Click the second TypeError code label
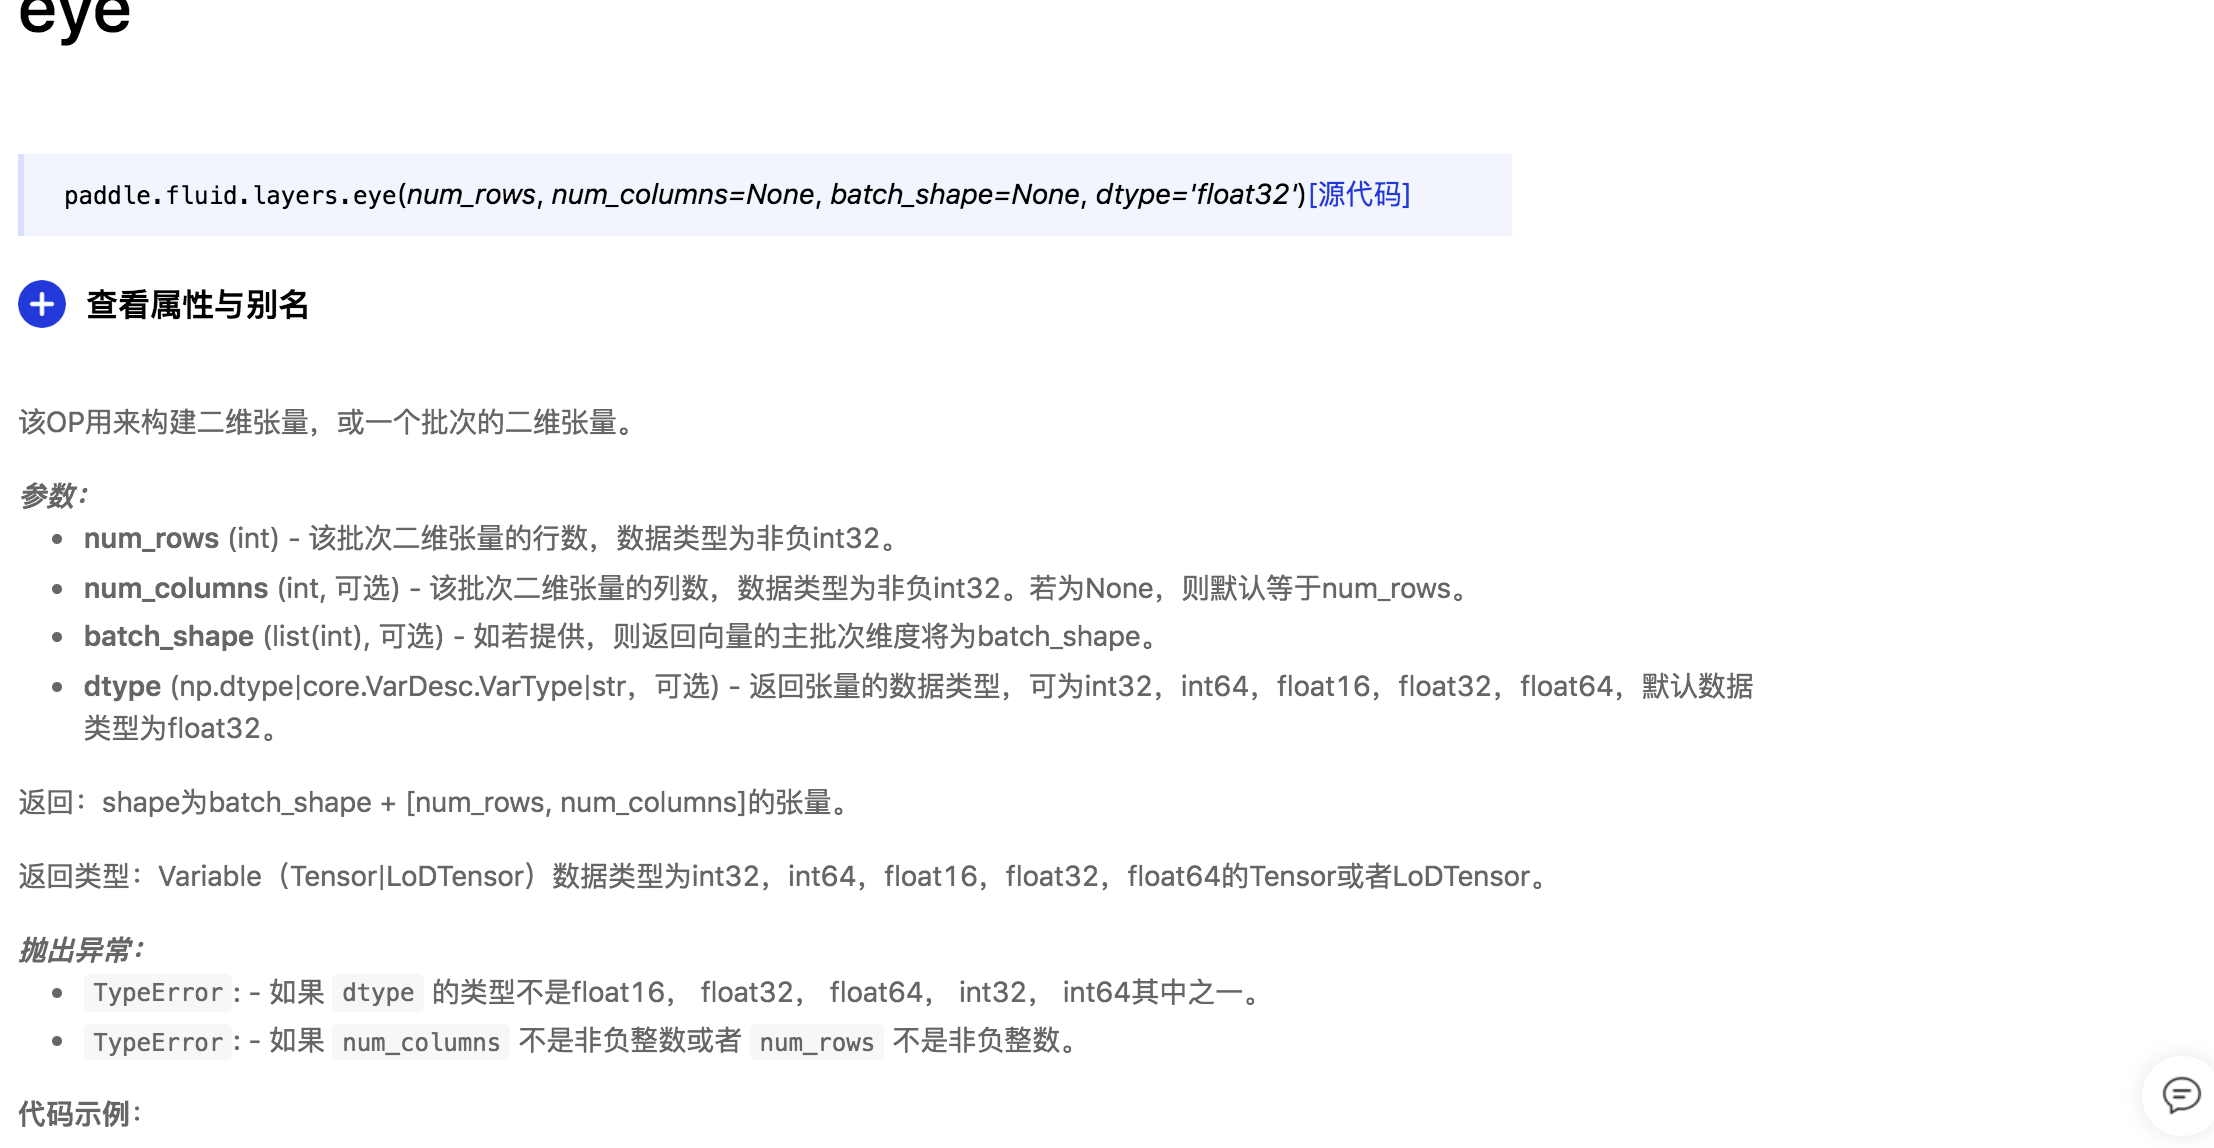The image size is (2214, 1148). (158, 1043)
